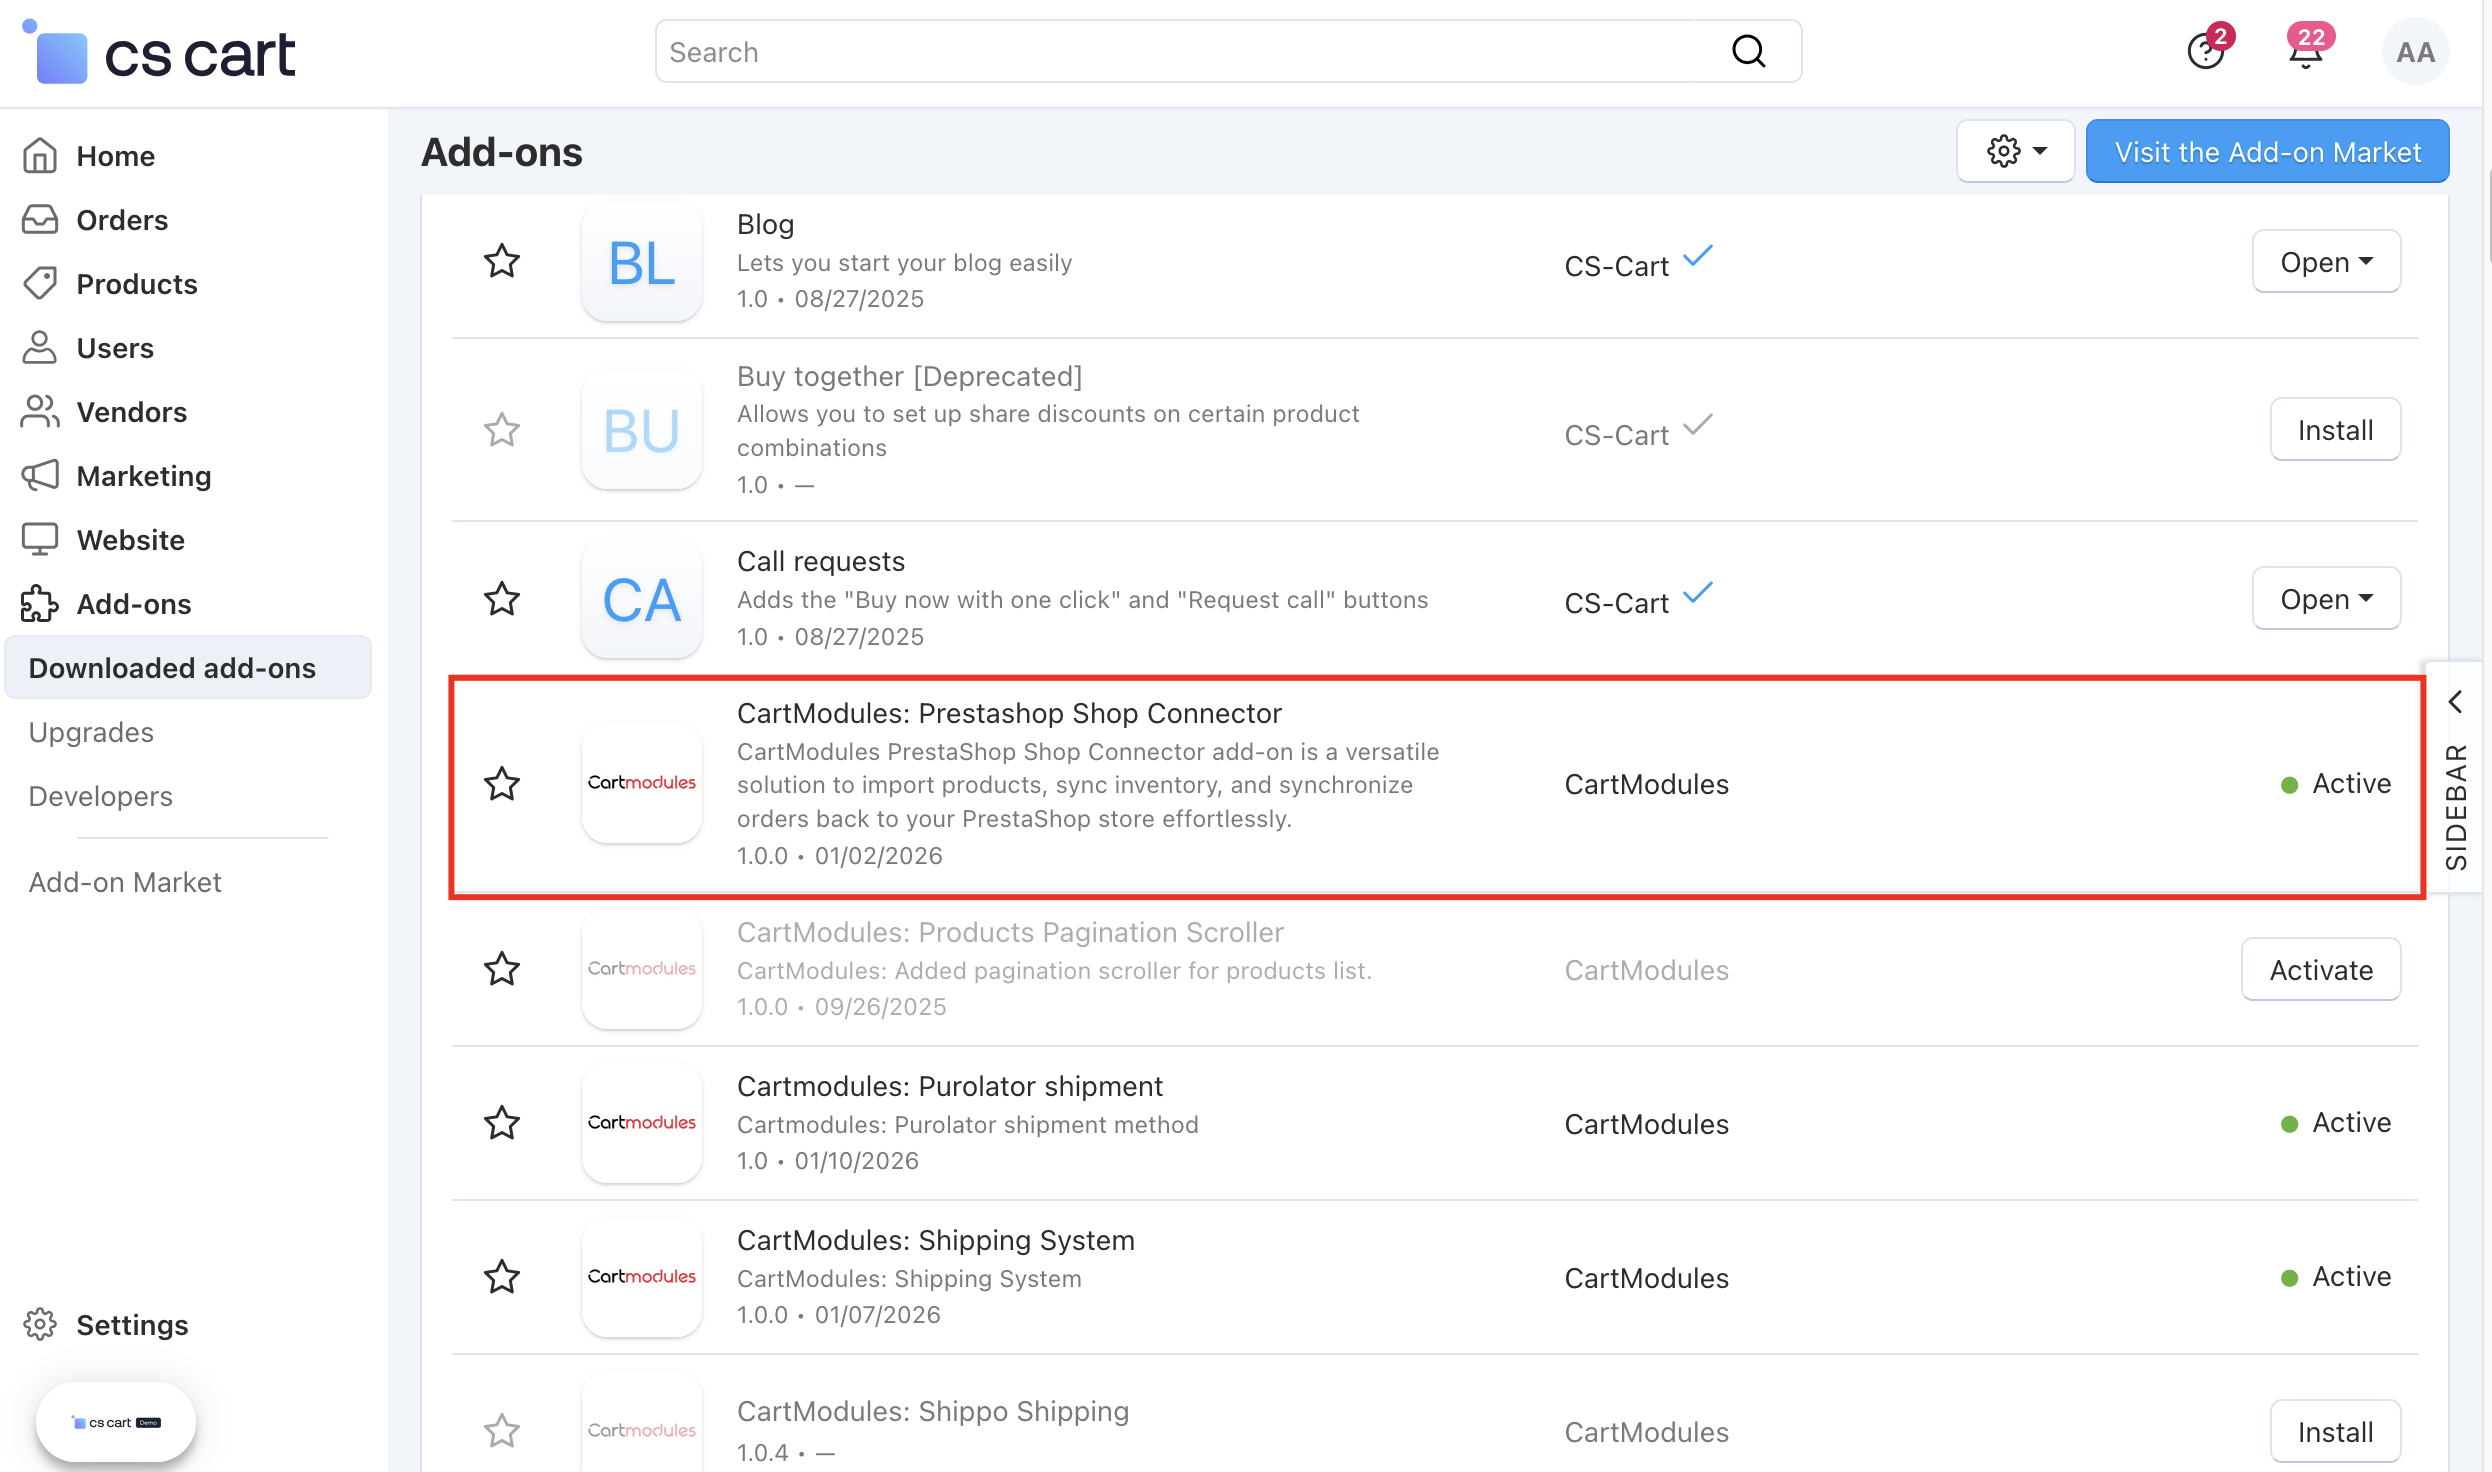Click the BU Buy together add-on icon
Screen dimensions: 2492x1472
[x=642, y=430]
